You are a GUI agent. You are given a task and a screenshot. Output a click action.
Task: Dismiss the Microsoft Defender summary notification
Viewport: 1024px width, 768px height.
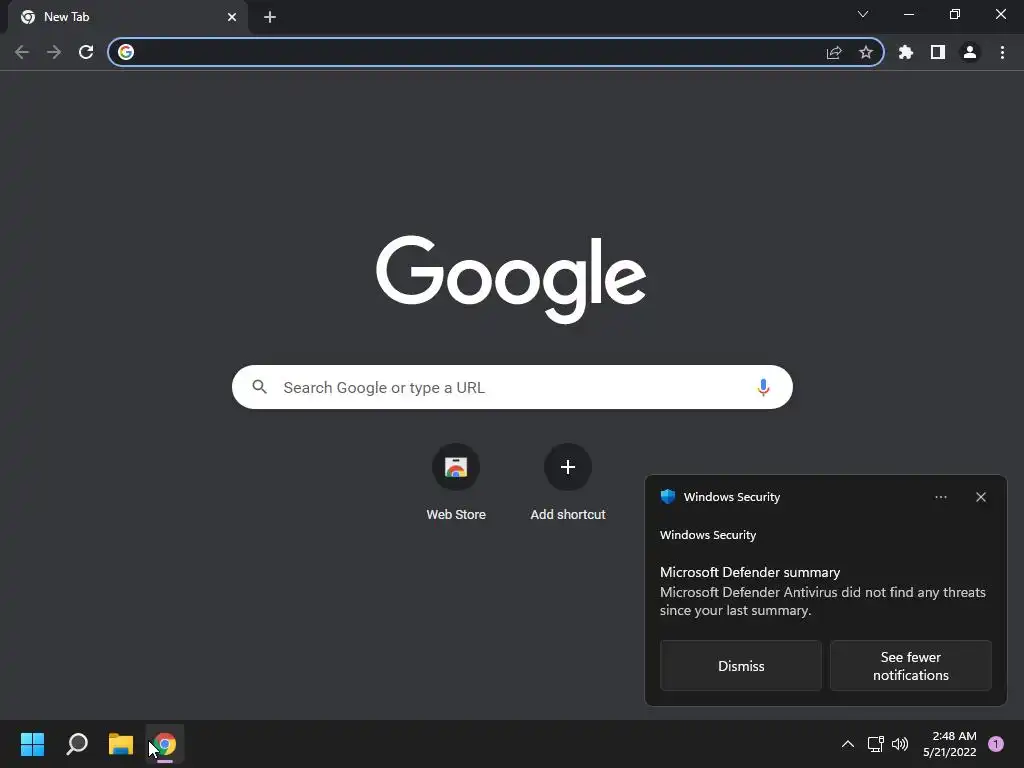(741, 665)
